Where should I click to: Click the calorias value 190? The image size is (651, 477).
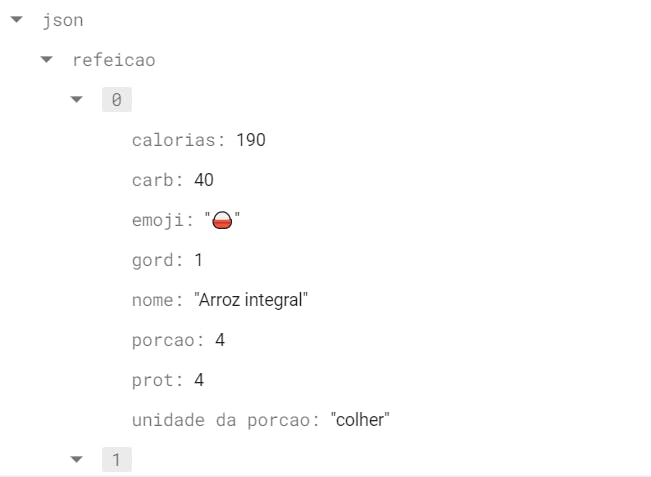(x=251, y=140)
